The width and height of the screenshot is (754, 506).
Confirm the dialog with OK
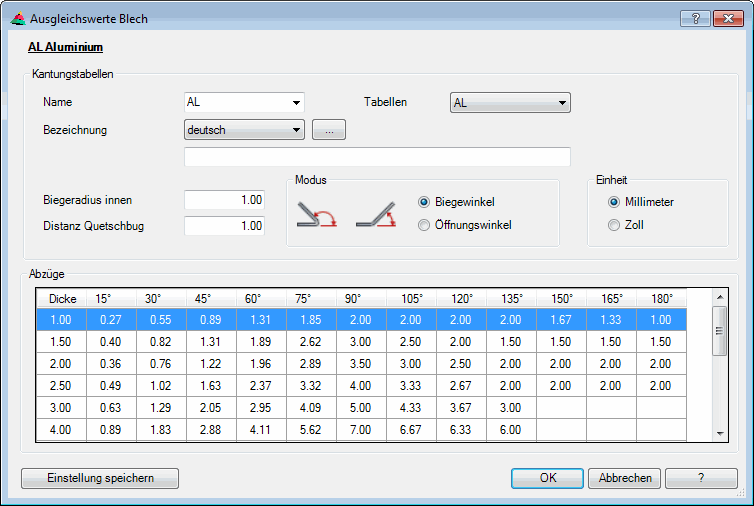[x=547, y=478]
